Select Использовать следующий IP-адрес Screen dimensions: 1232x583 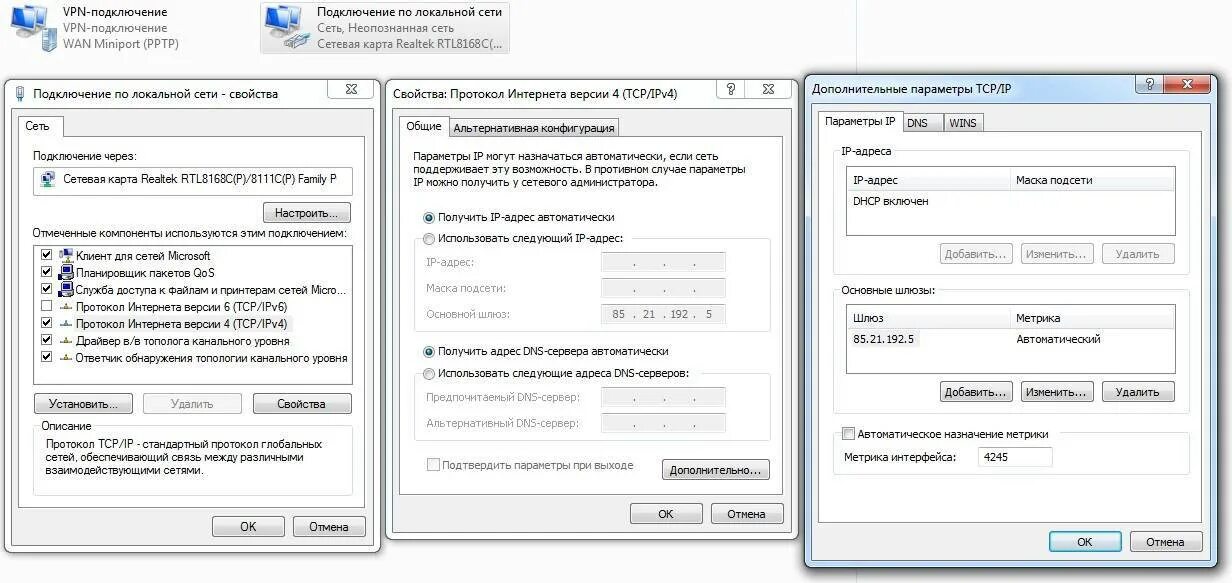[429, 239]
